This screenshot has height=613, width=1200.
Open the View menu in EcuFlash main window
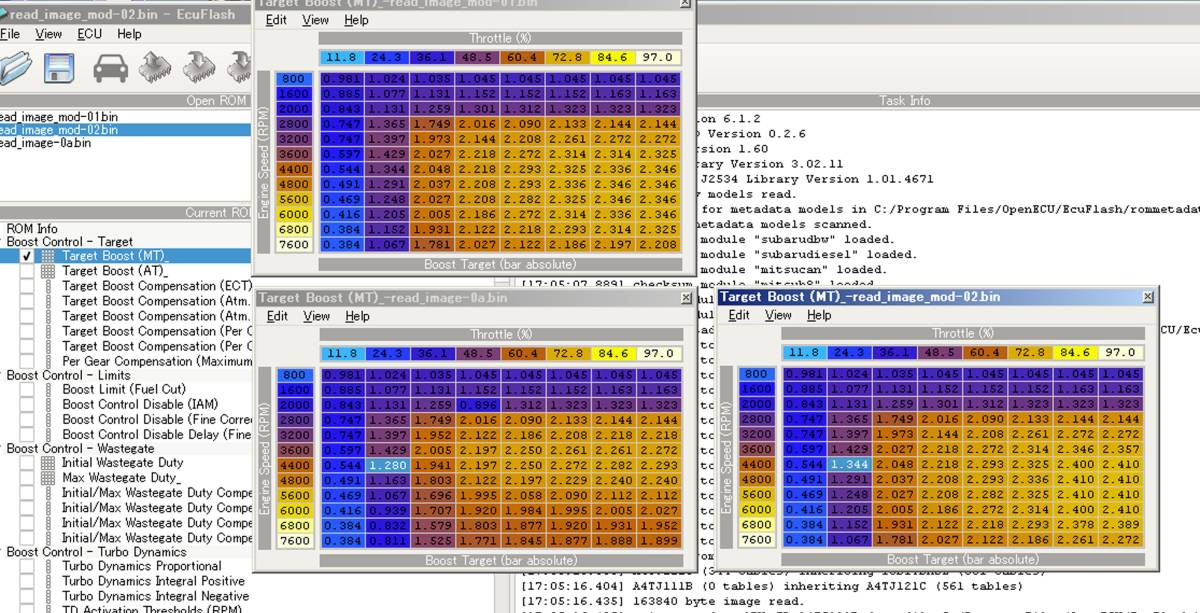[48, 34]
